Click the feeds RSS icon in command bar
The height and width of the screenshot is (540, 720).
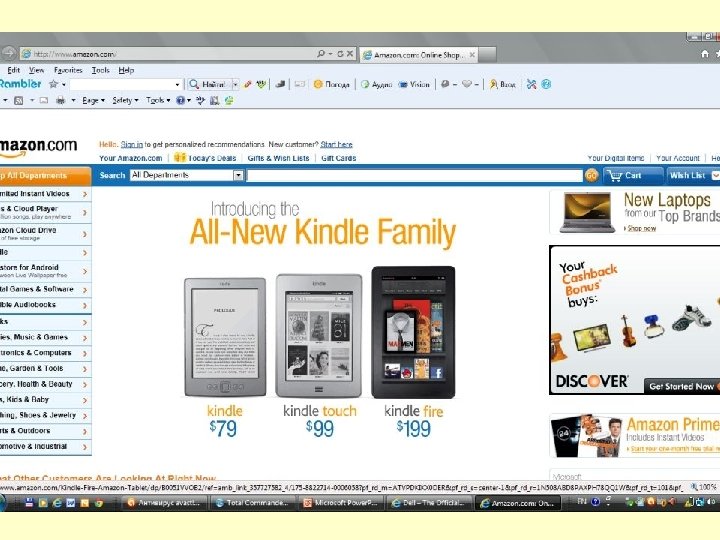18,100
